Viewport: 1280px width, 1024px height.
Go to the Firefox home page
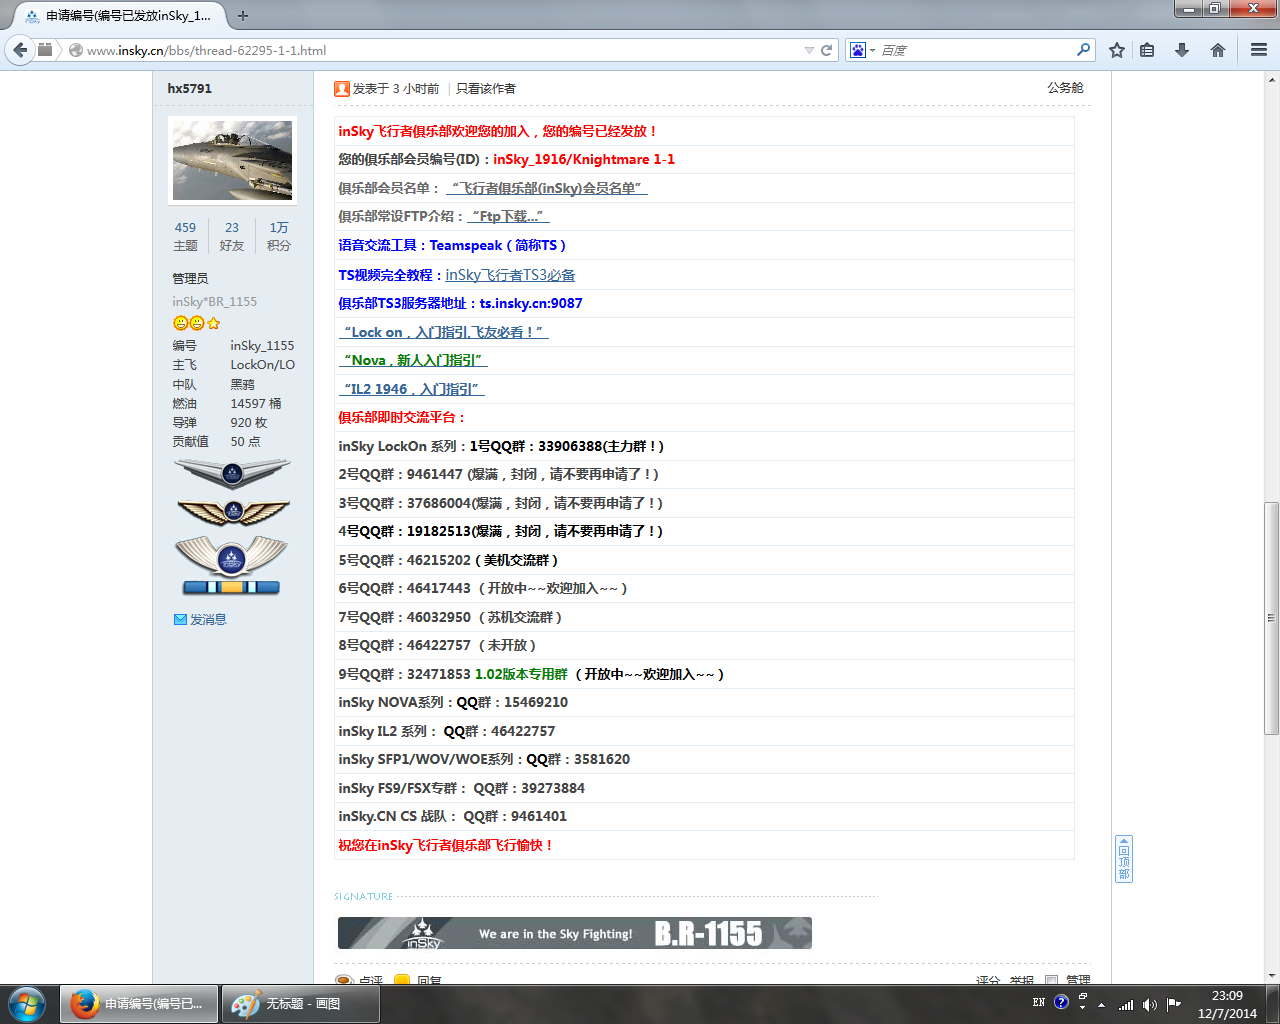(x=1217, y=50)
